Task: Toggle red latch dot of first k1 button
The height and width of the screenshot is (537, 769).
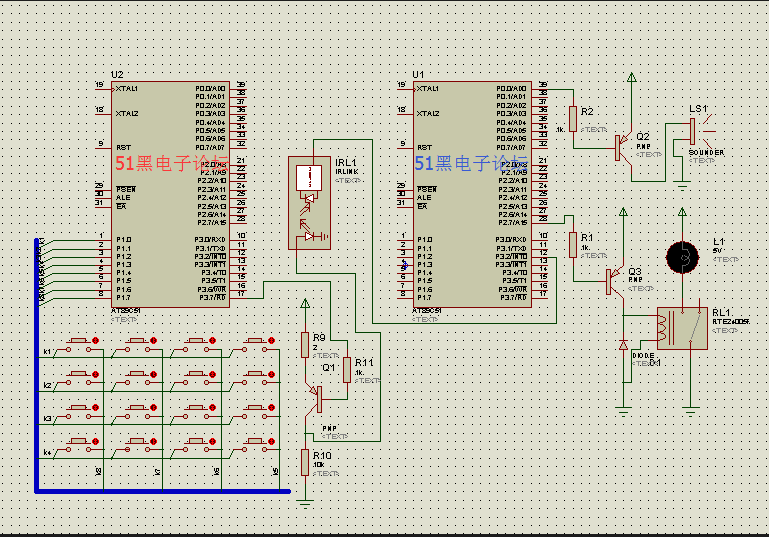Action: pos(96,340)
